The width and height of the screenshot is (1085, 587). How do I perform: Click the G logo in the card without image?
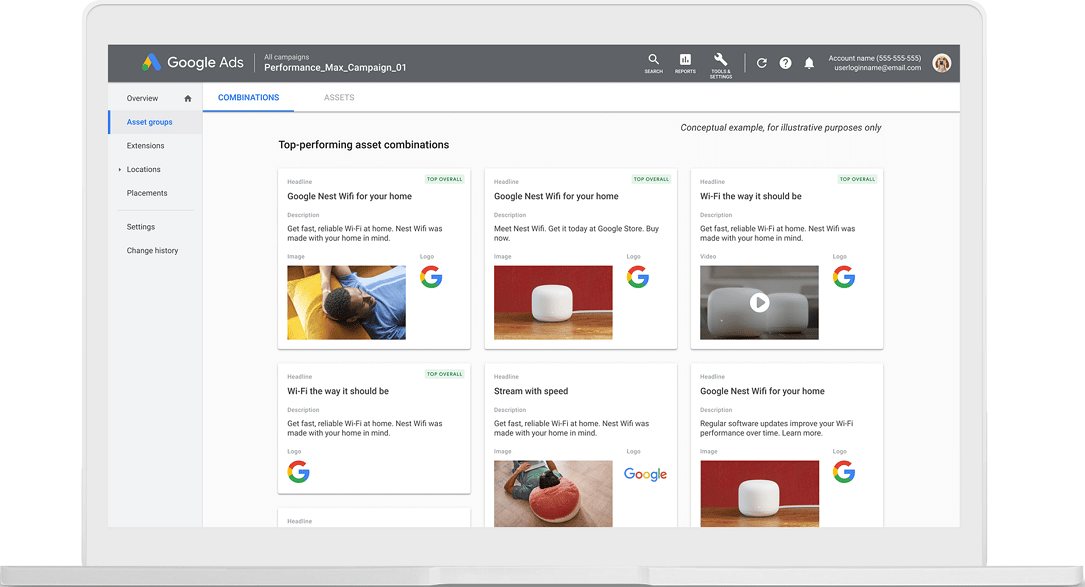coord(298,472)
